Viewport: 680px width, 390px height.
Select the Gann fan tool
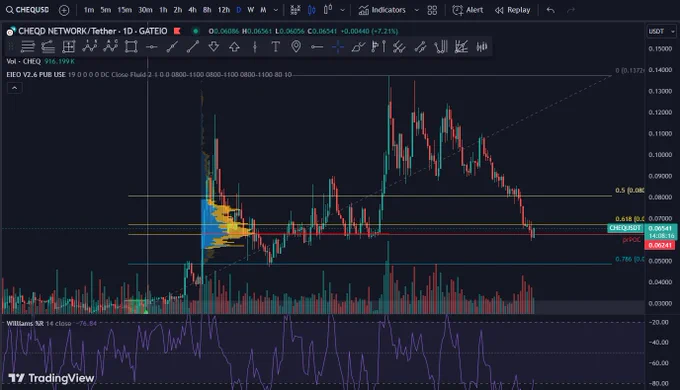pyautogui.click(x=461, y=46)
